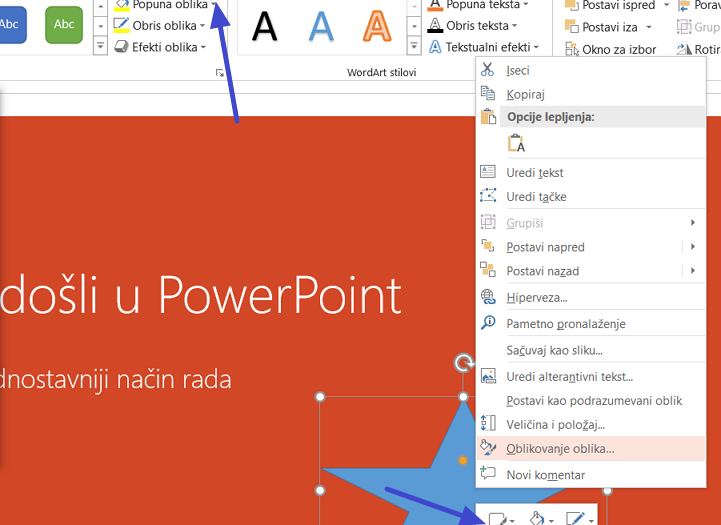Click the star's orange adjustment handle
Viewport: 721px width, 525px height.
[x=463, y=460]
